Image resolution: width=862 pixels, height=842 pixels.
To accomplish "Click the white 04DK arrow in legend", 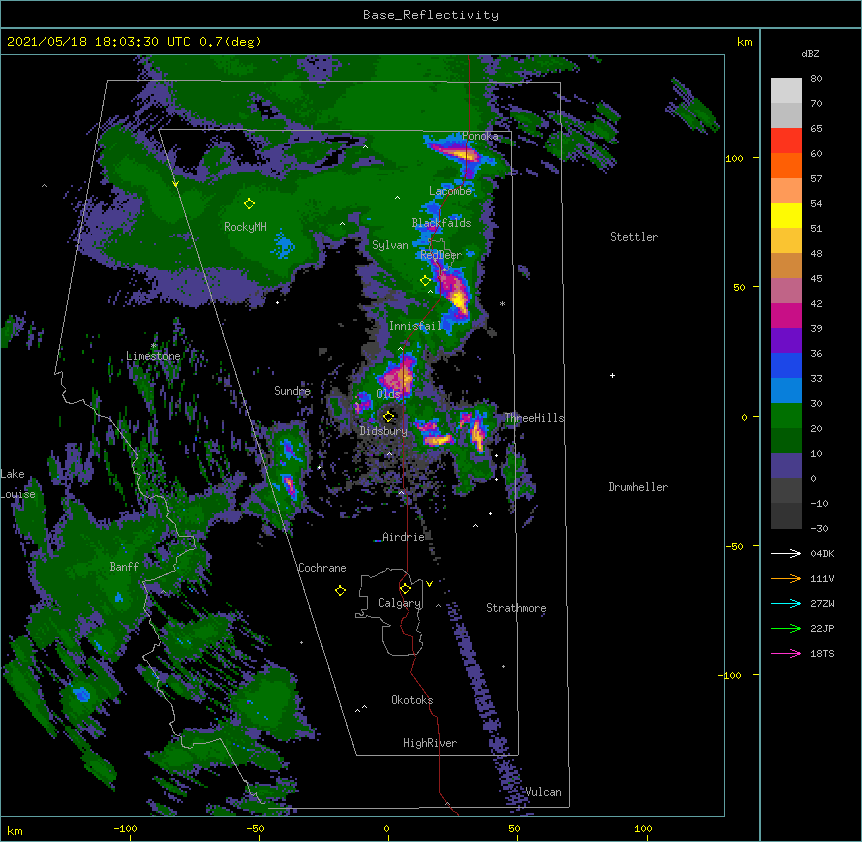I will [x=786, y=553].
